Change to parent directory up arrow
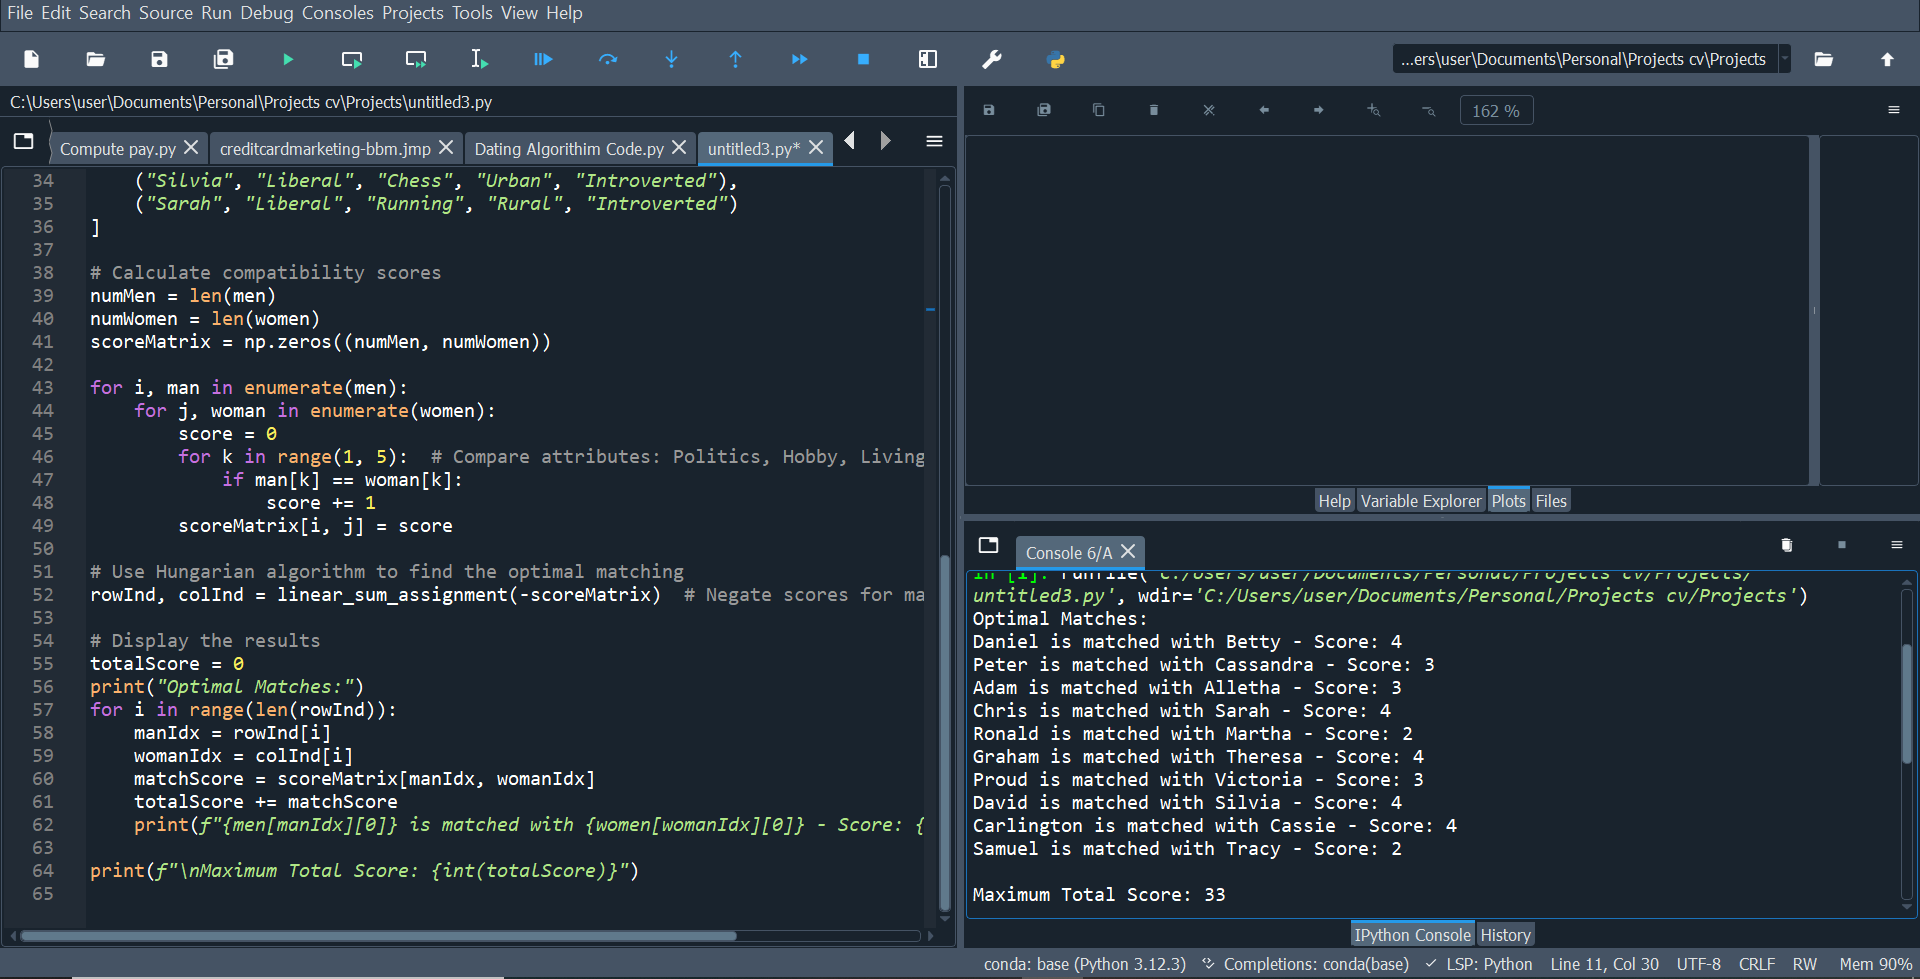The width and height of the screenshot is (1920, 979). point(1887,59)
